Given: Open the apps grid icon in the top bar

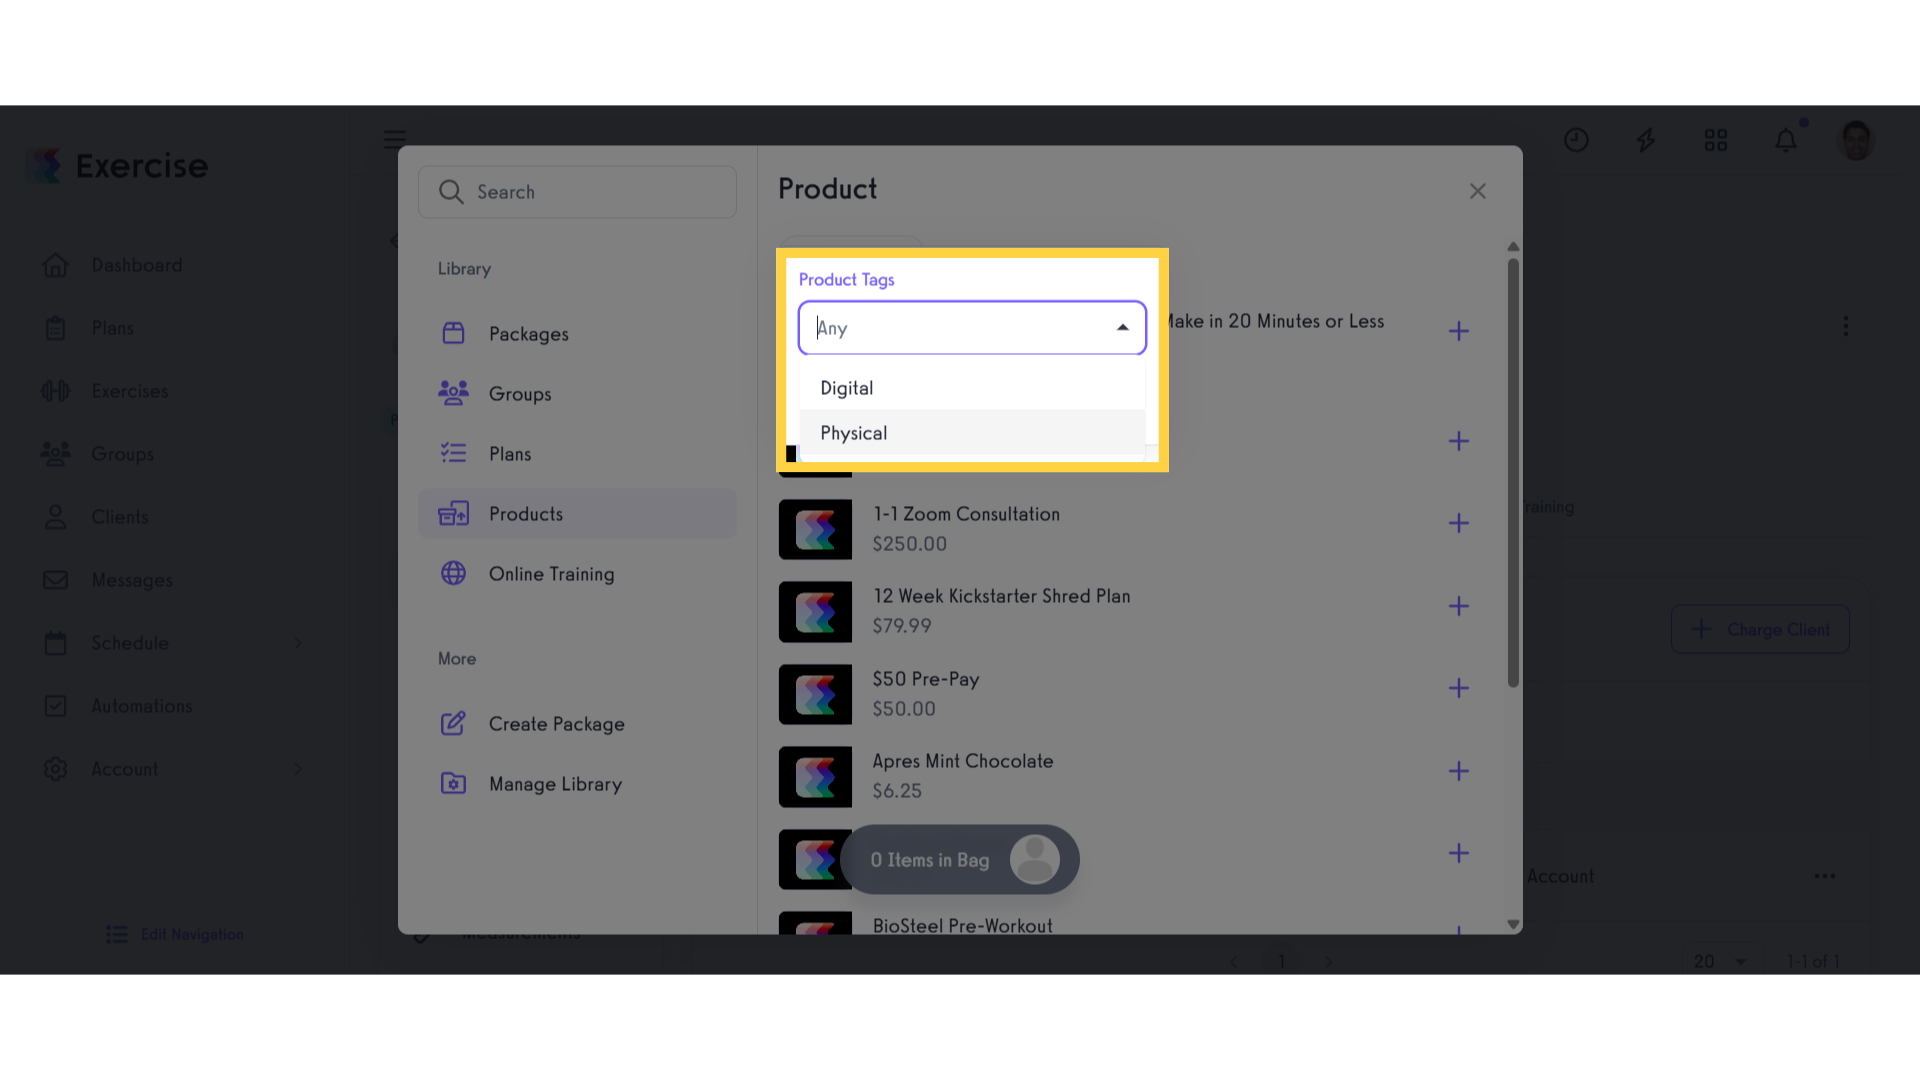Looking at the screenshot, I should 1716,140.
